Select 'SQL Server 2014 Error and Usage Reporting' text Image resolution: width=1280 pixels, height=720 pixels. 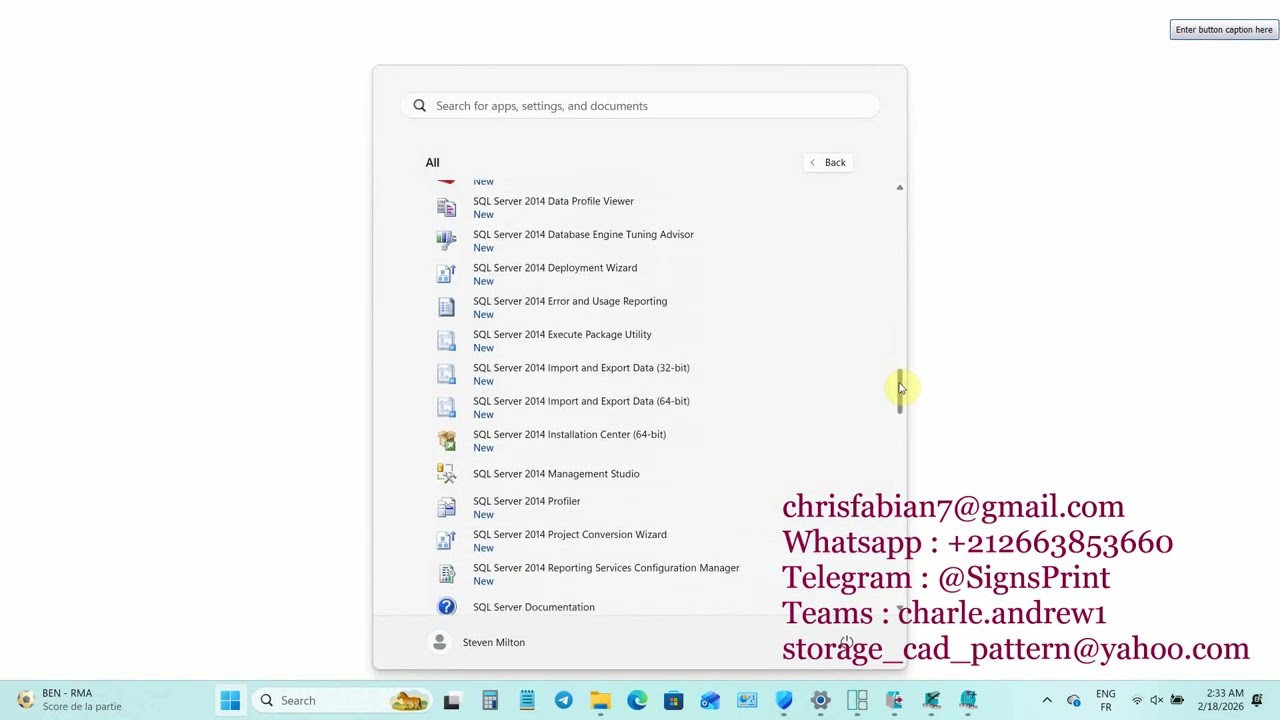(570, 301)
